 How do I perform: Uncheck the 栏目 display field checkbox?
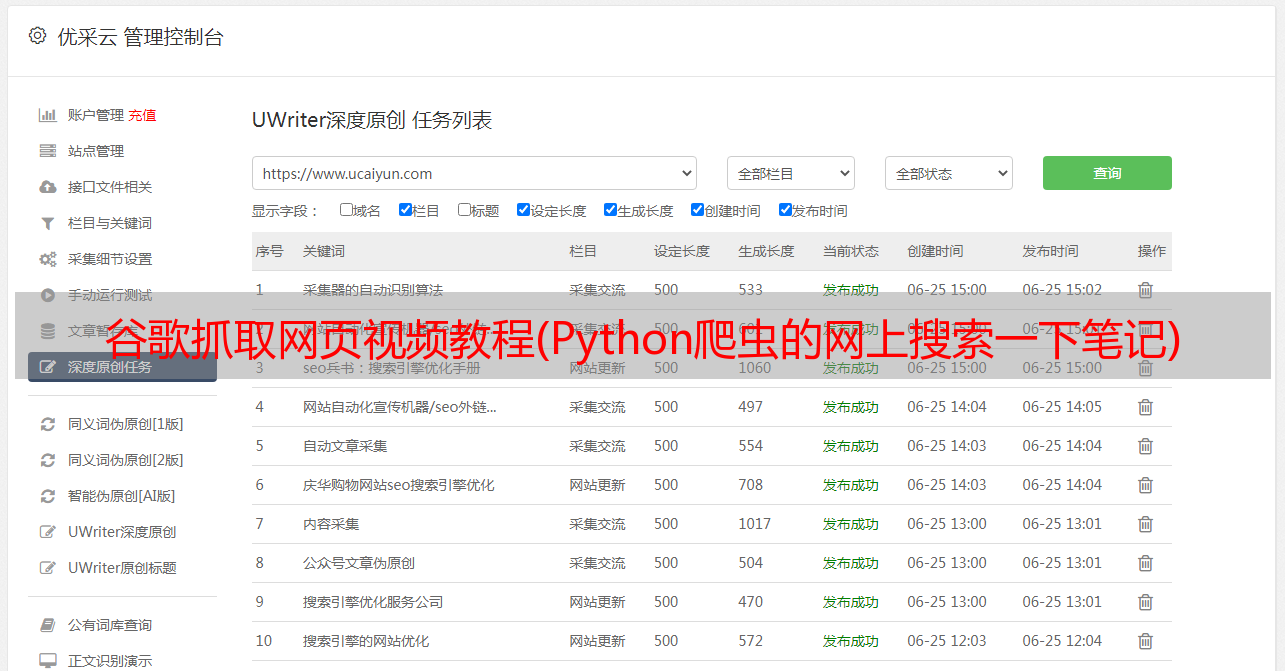pyautogui.click(x=405, y=210)
